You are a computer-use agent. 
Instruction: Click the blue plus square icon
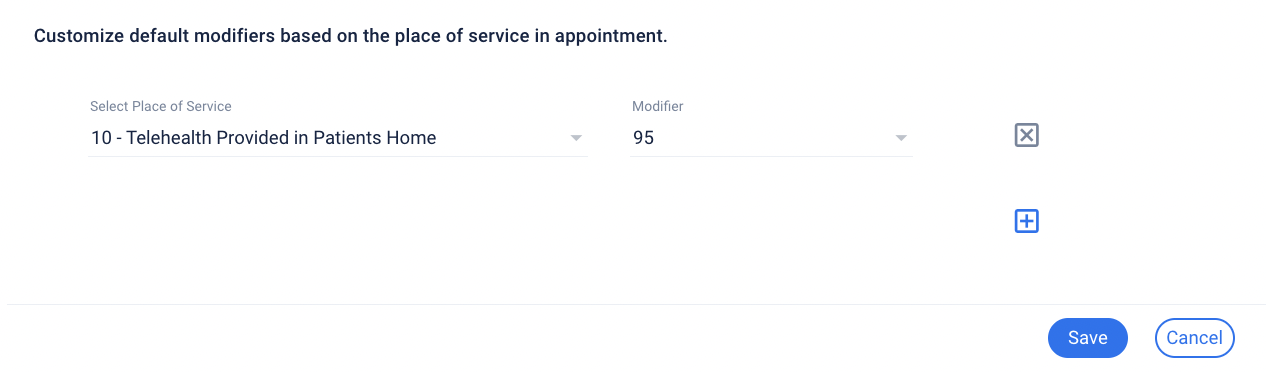(x=1027, y=221)
